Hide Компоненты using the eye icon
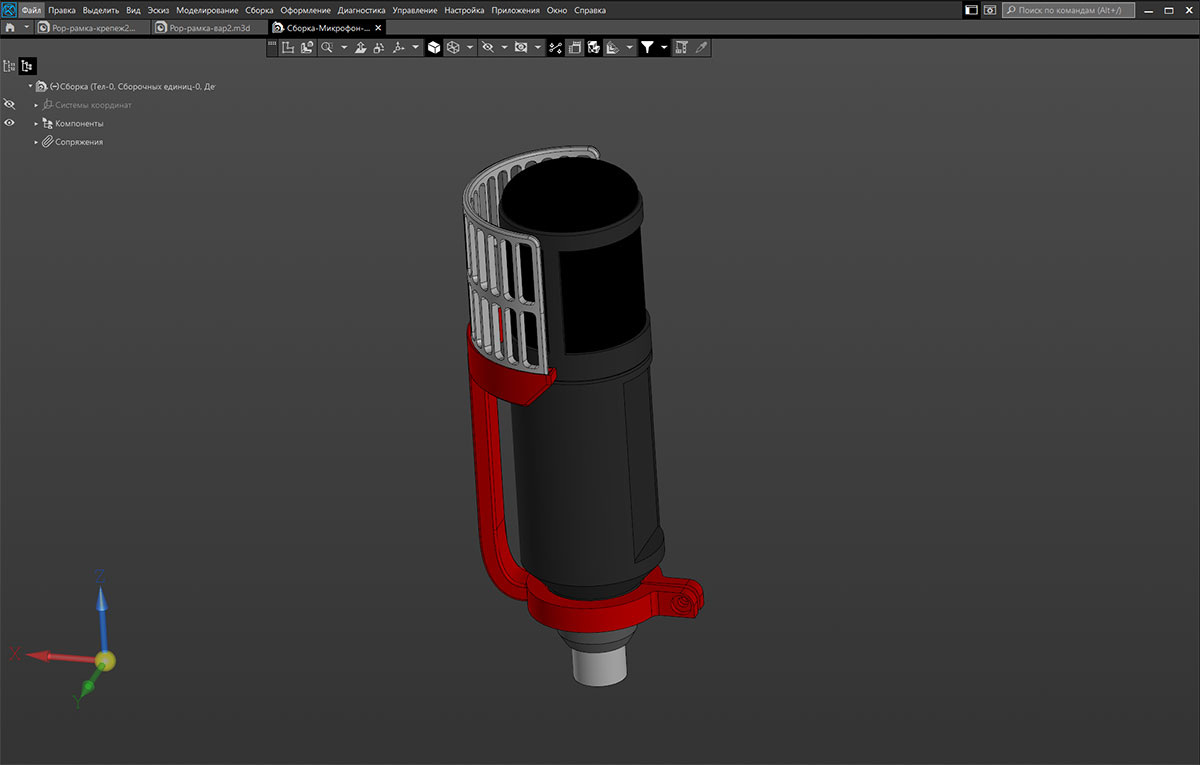 point(9,123)
